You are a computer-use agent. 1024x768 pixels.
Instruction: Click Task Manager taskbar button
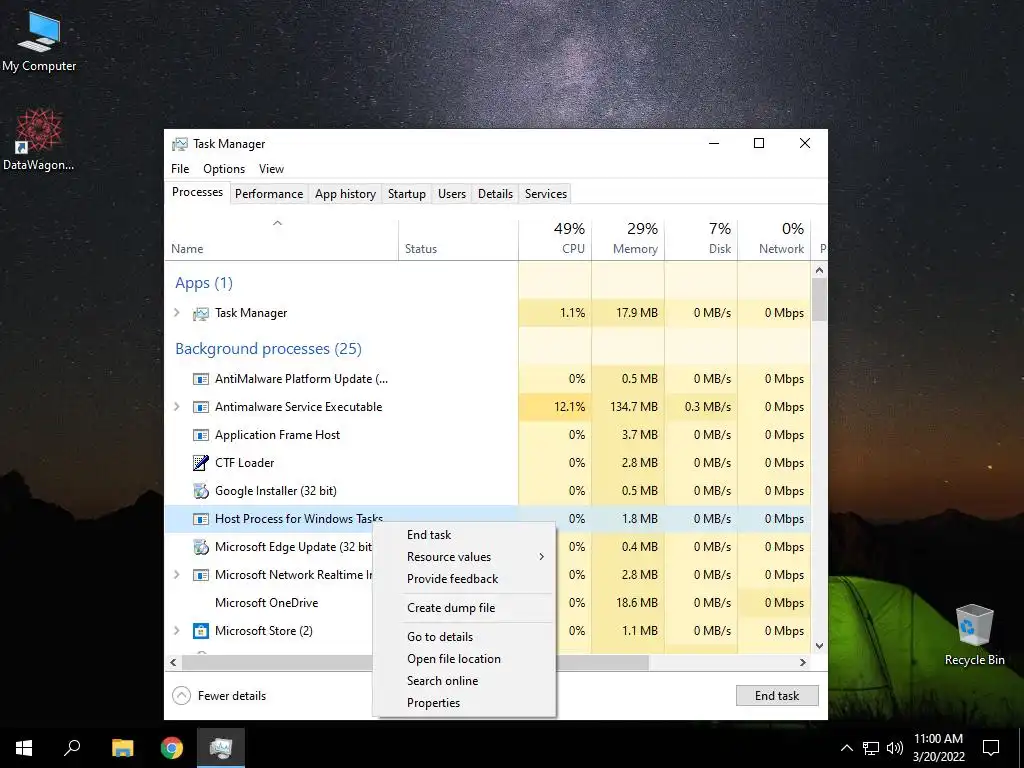(221, 748)
